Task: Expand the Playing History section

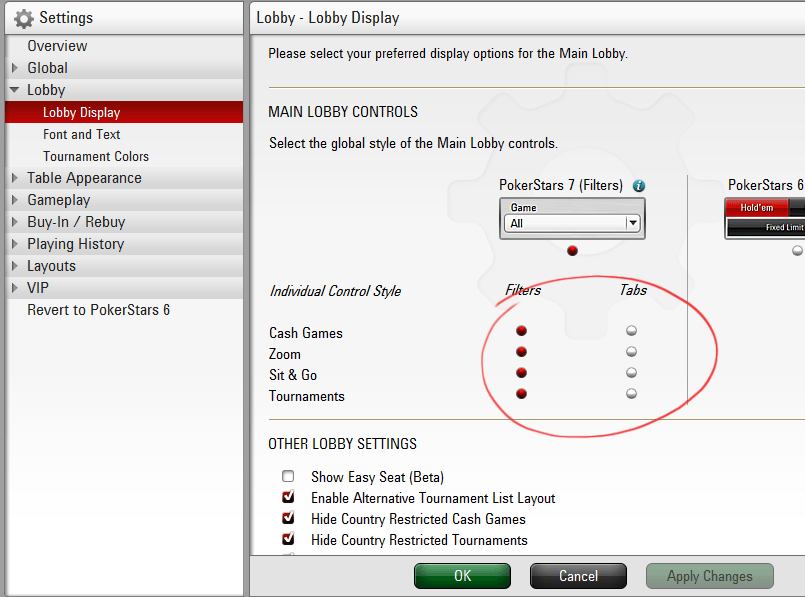Action: [15, 244]
